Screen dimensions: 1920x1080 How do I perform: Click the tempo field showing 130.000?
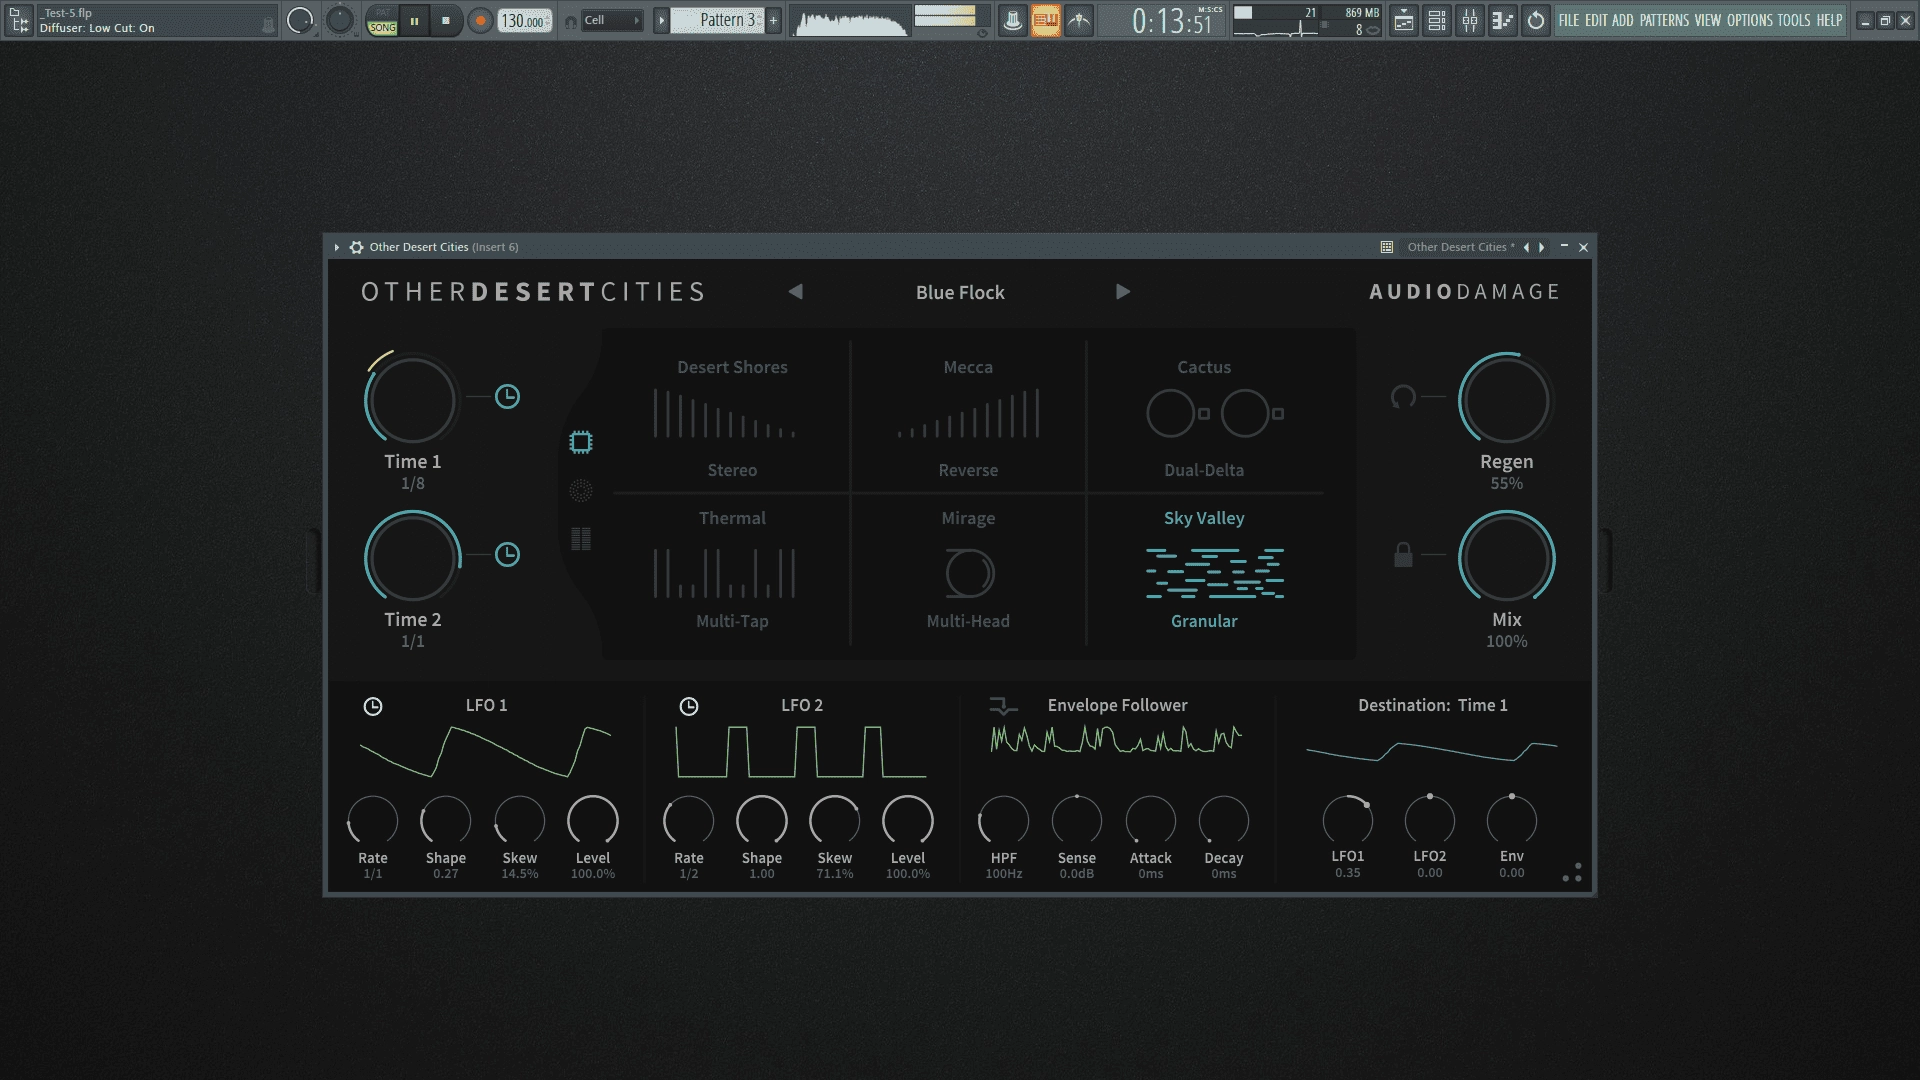(525, 20)
